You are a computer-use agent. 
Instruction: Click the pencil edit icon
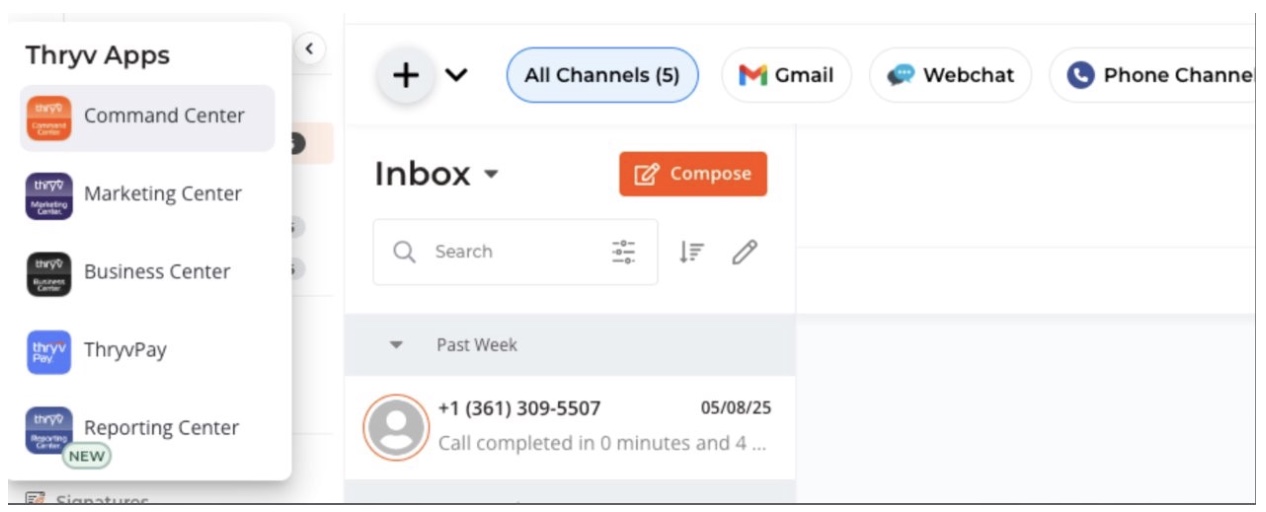tap(744, 252)
